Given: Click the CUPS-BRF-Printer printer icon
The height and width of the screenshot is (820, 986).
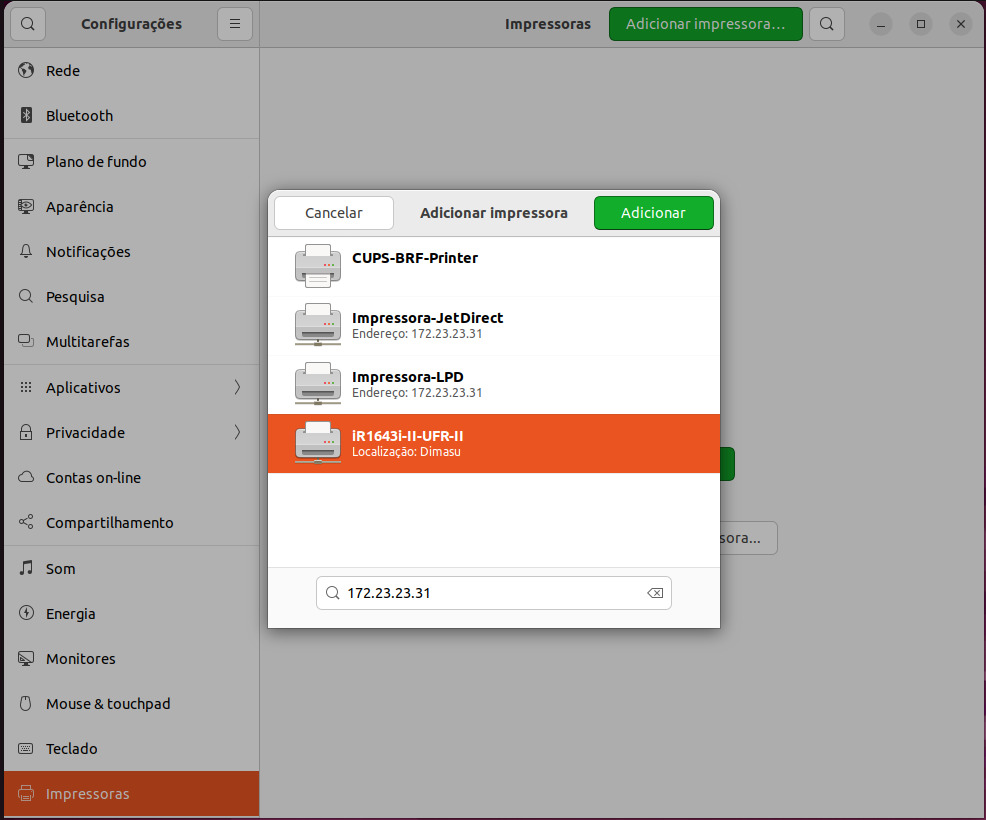Looking at the screenshot, I should pyautogui.click(x=318, y=266).
